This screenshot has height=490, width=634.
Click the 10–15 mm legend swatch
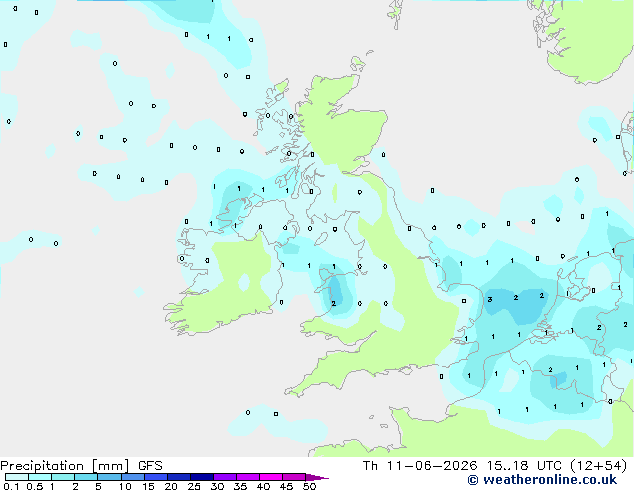click(x=133, y=477)
